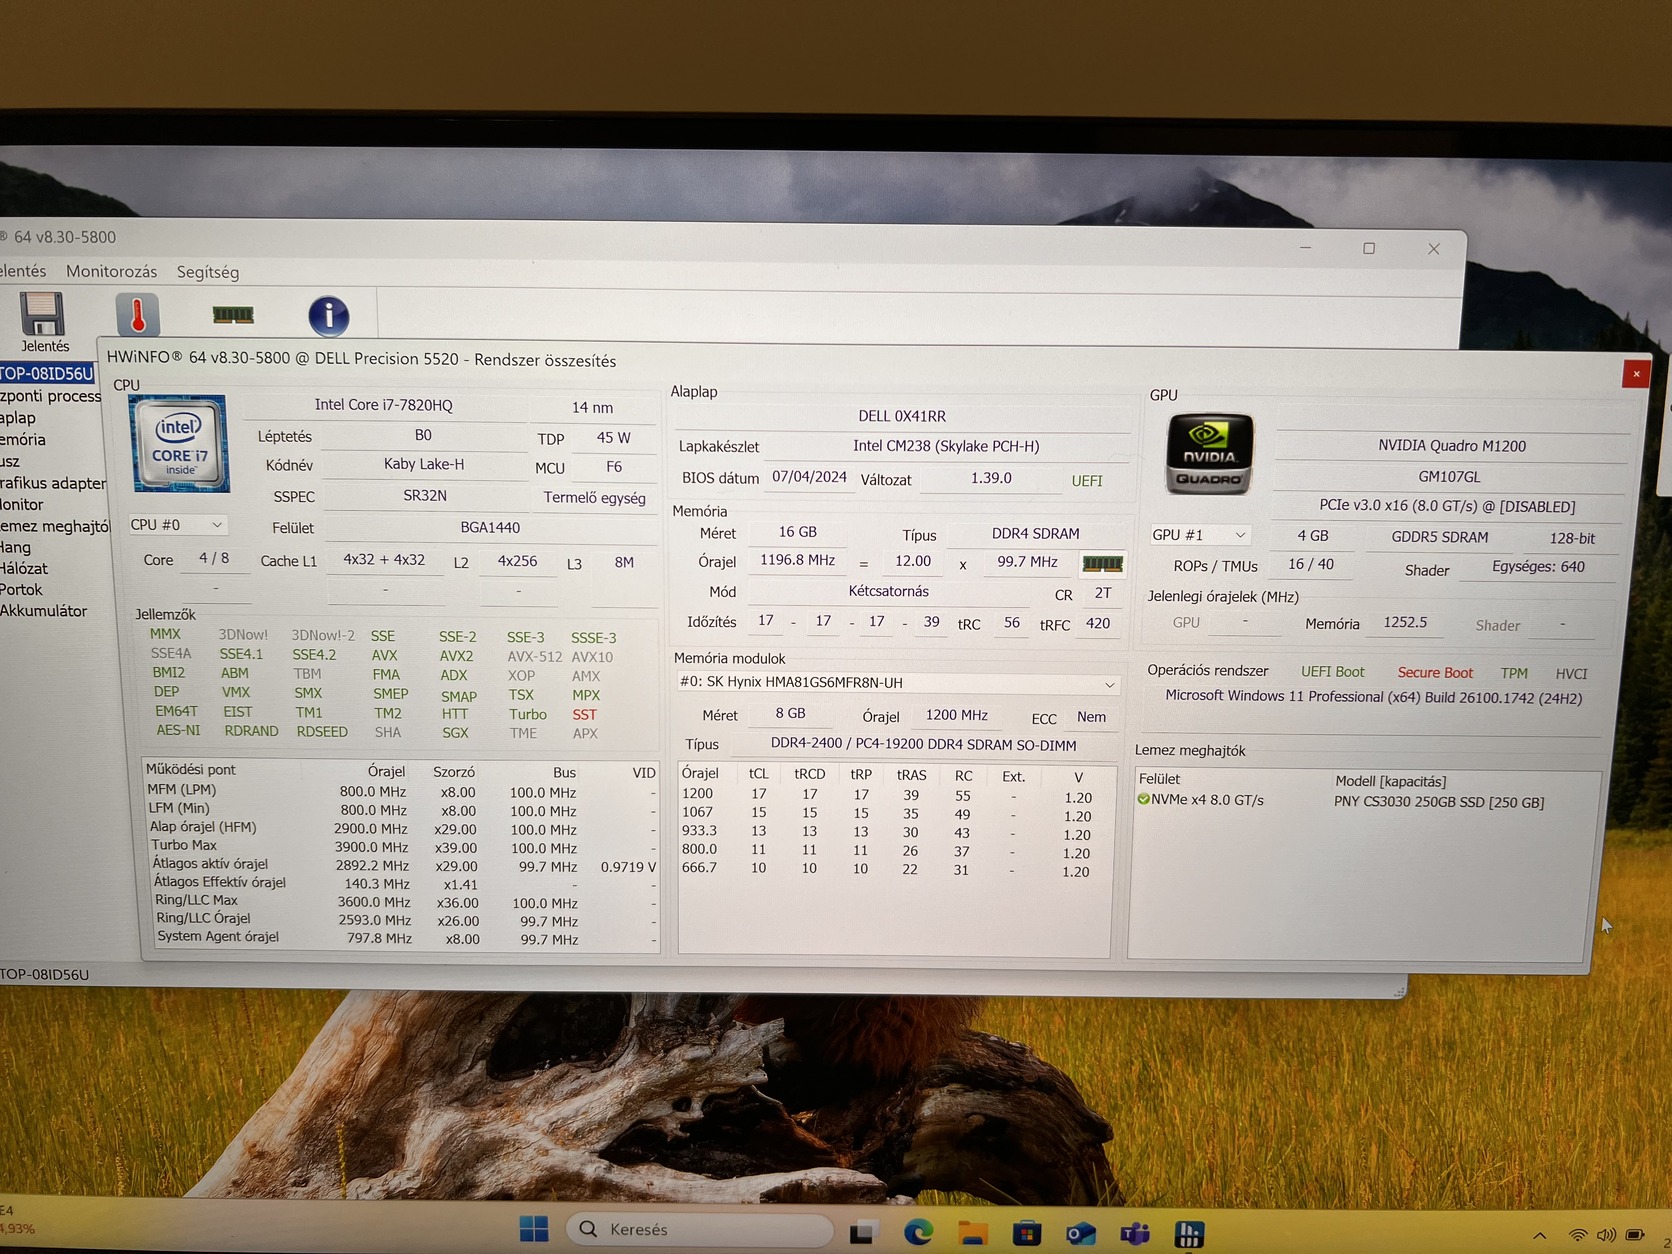Click the DDR4-2400 / PC4-19200 module type

(923, 745)
